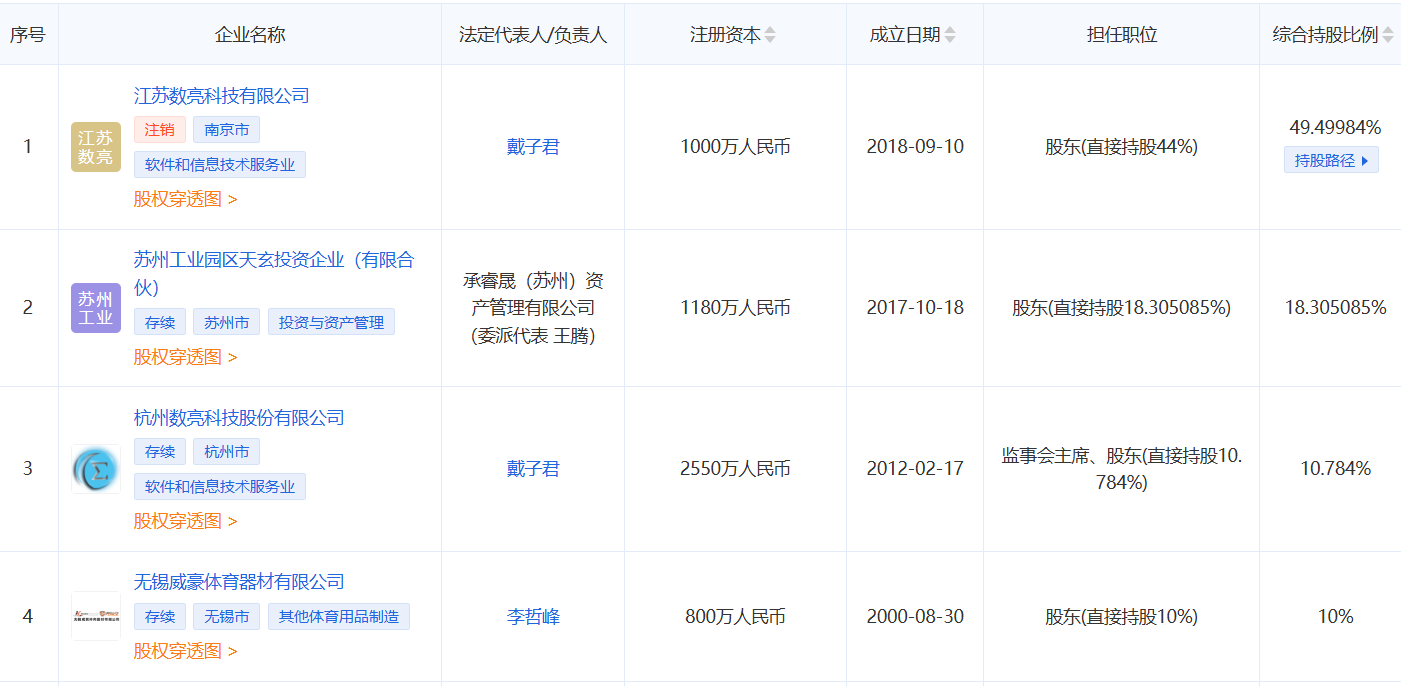Click the 南京市 location tag
The width and height of the screenshot is (1401, 686).
pos(226,130)
